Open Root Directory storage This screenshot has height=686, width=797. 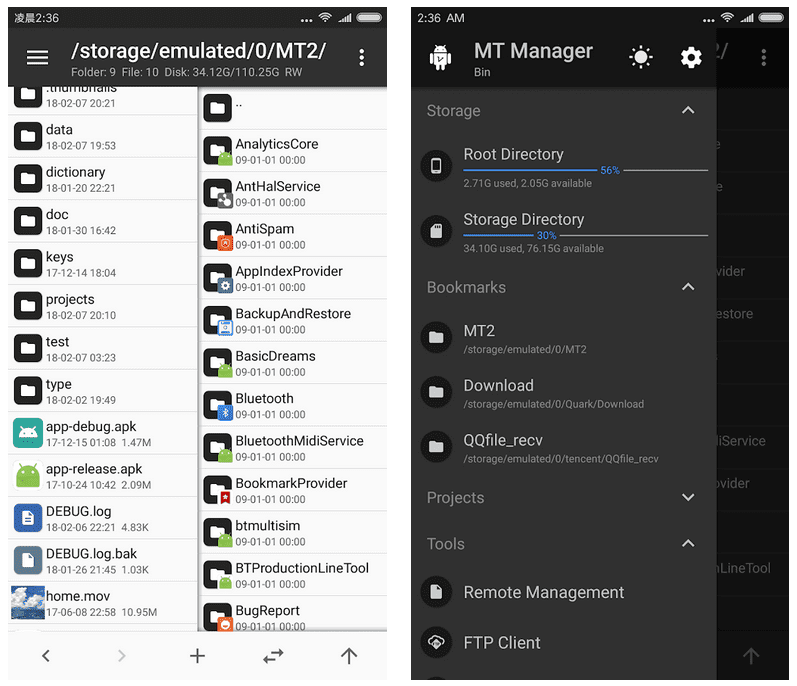[564, 167]
